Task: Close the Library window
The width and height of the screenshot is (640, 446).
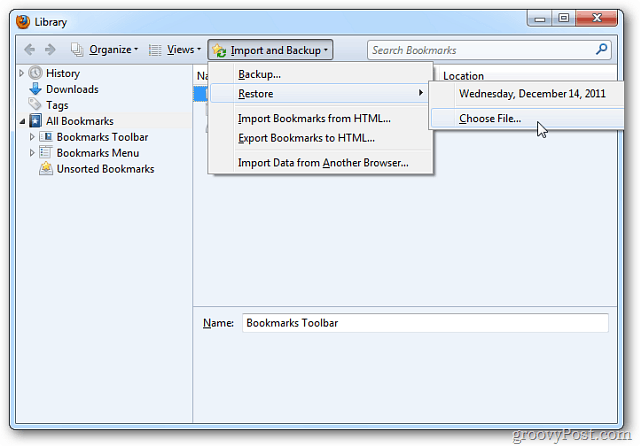Action: [x=596, y=18]
